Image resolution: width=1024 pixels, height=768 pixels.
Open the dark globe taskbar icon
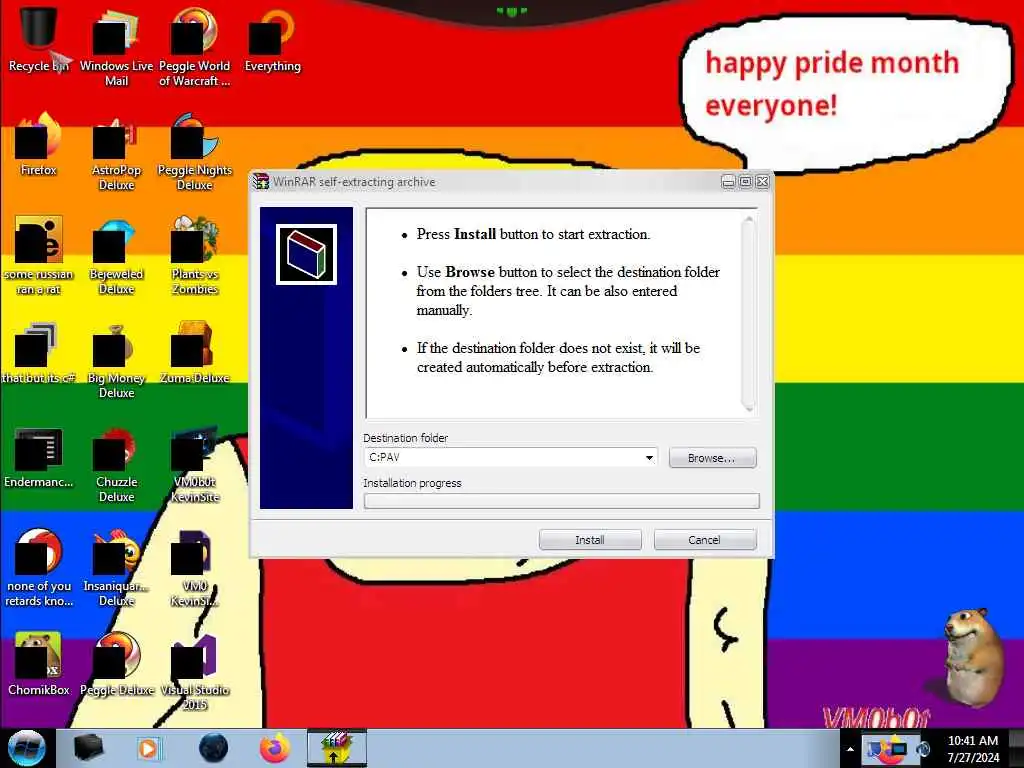(x=214, y=748)
